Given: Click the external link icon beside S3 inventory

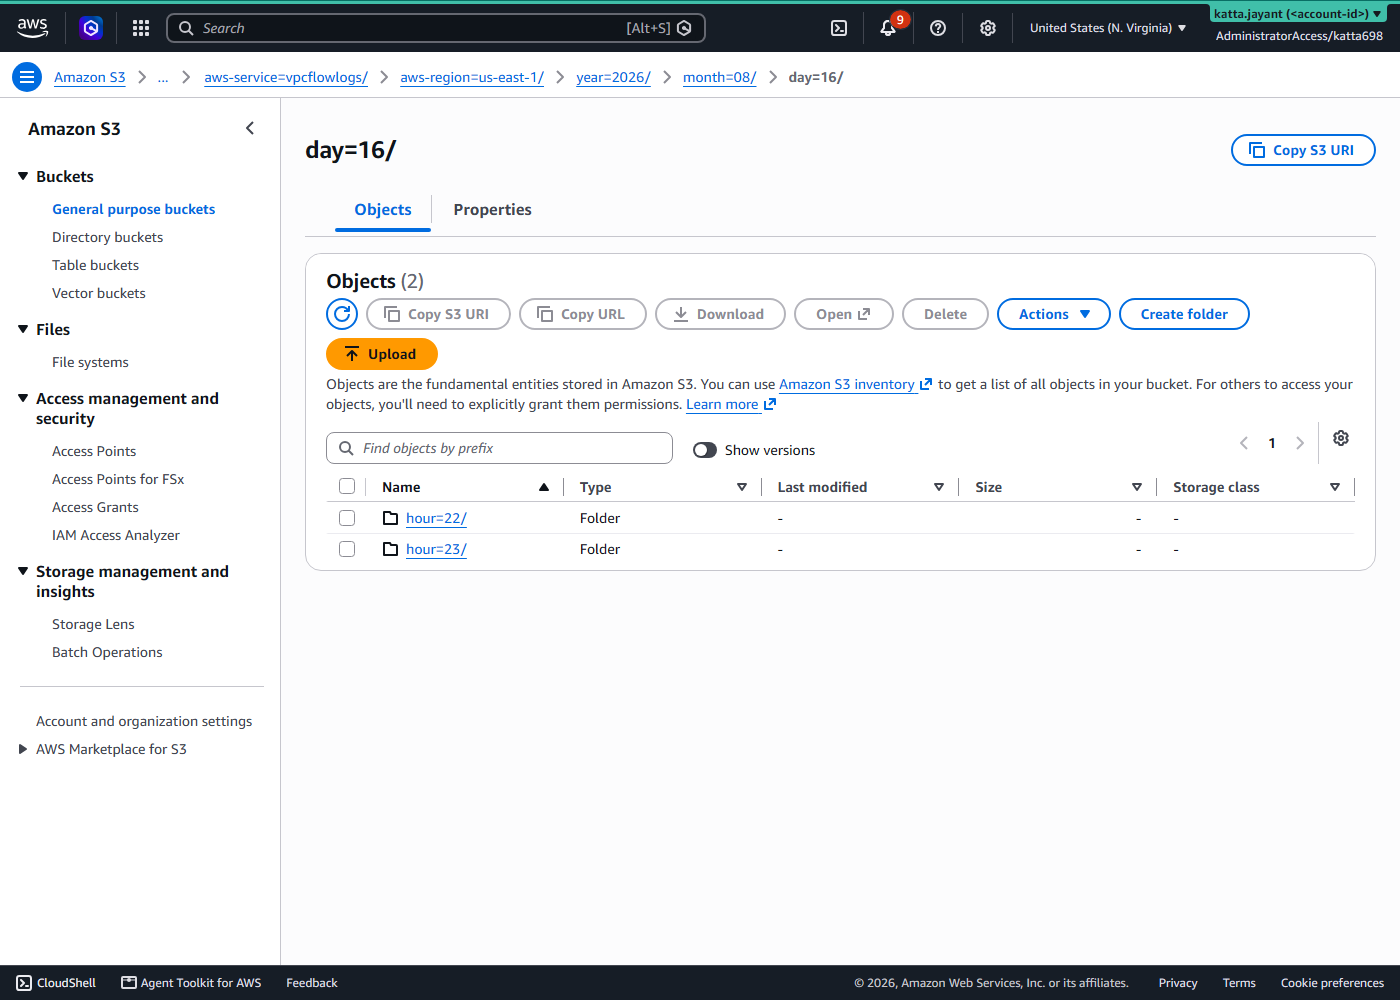Looking at the screenshot, I should pyautogui.click(x=926, y=384).
